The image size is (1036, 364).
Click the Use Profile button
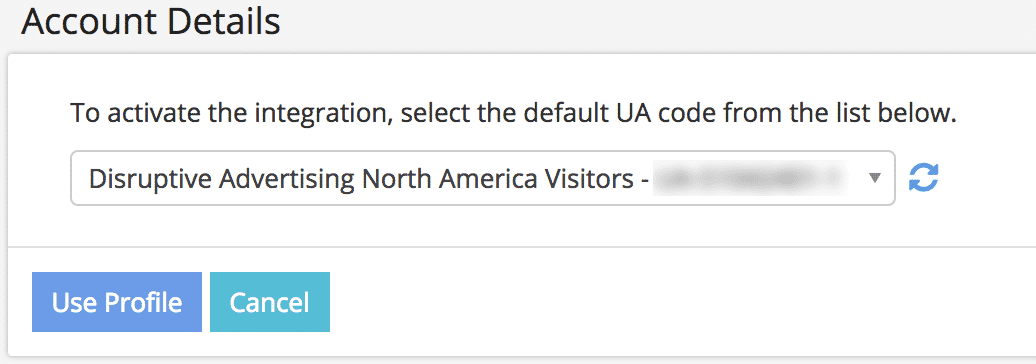click(x=117, y=302)
